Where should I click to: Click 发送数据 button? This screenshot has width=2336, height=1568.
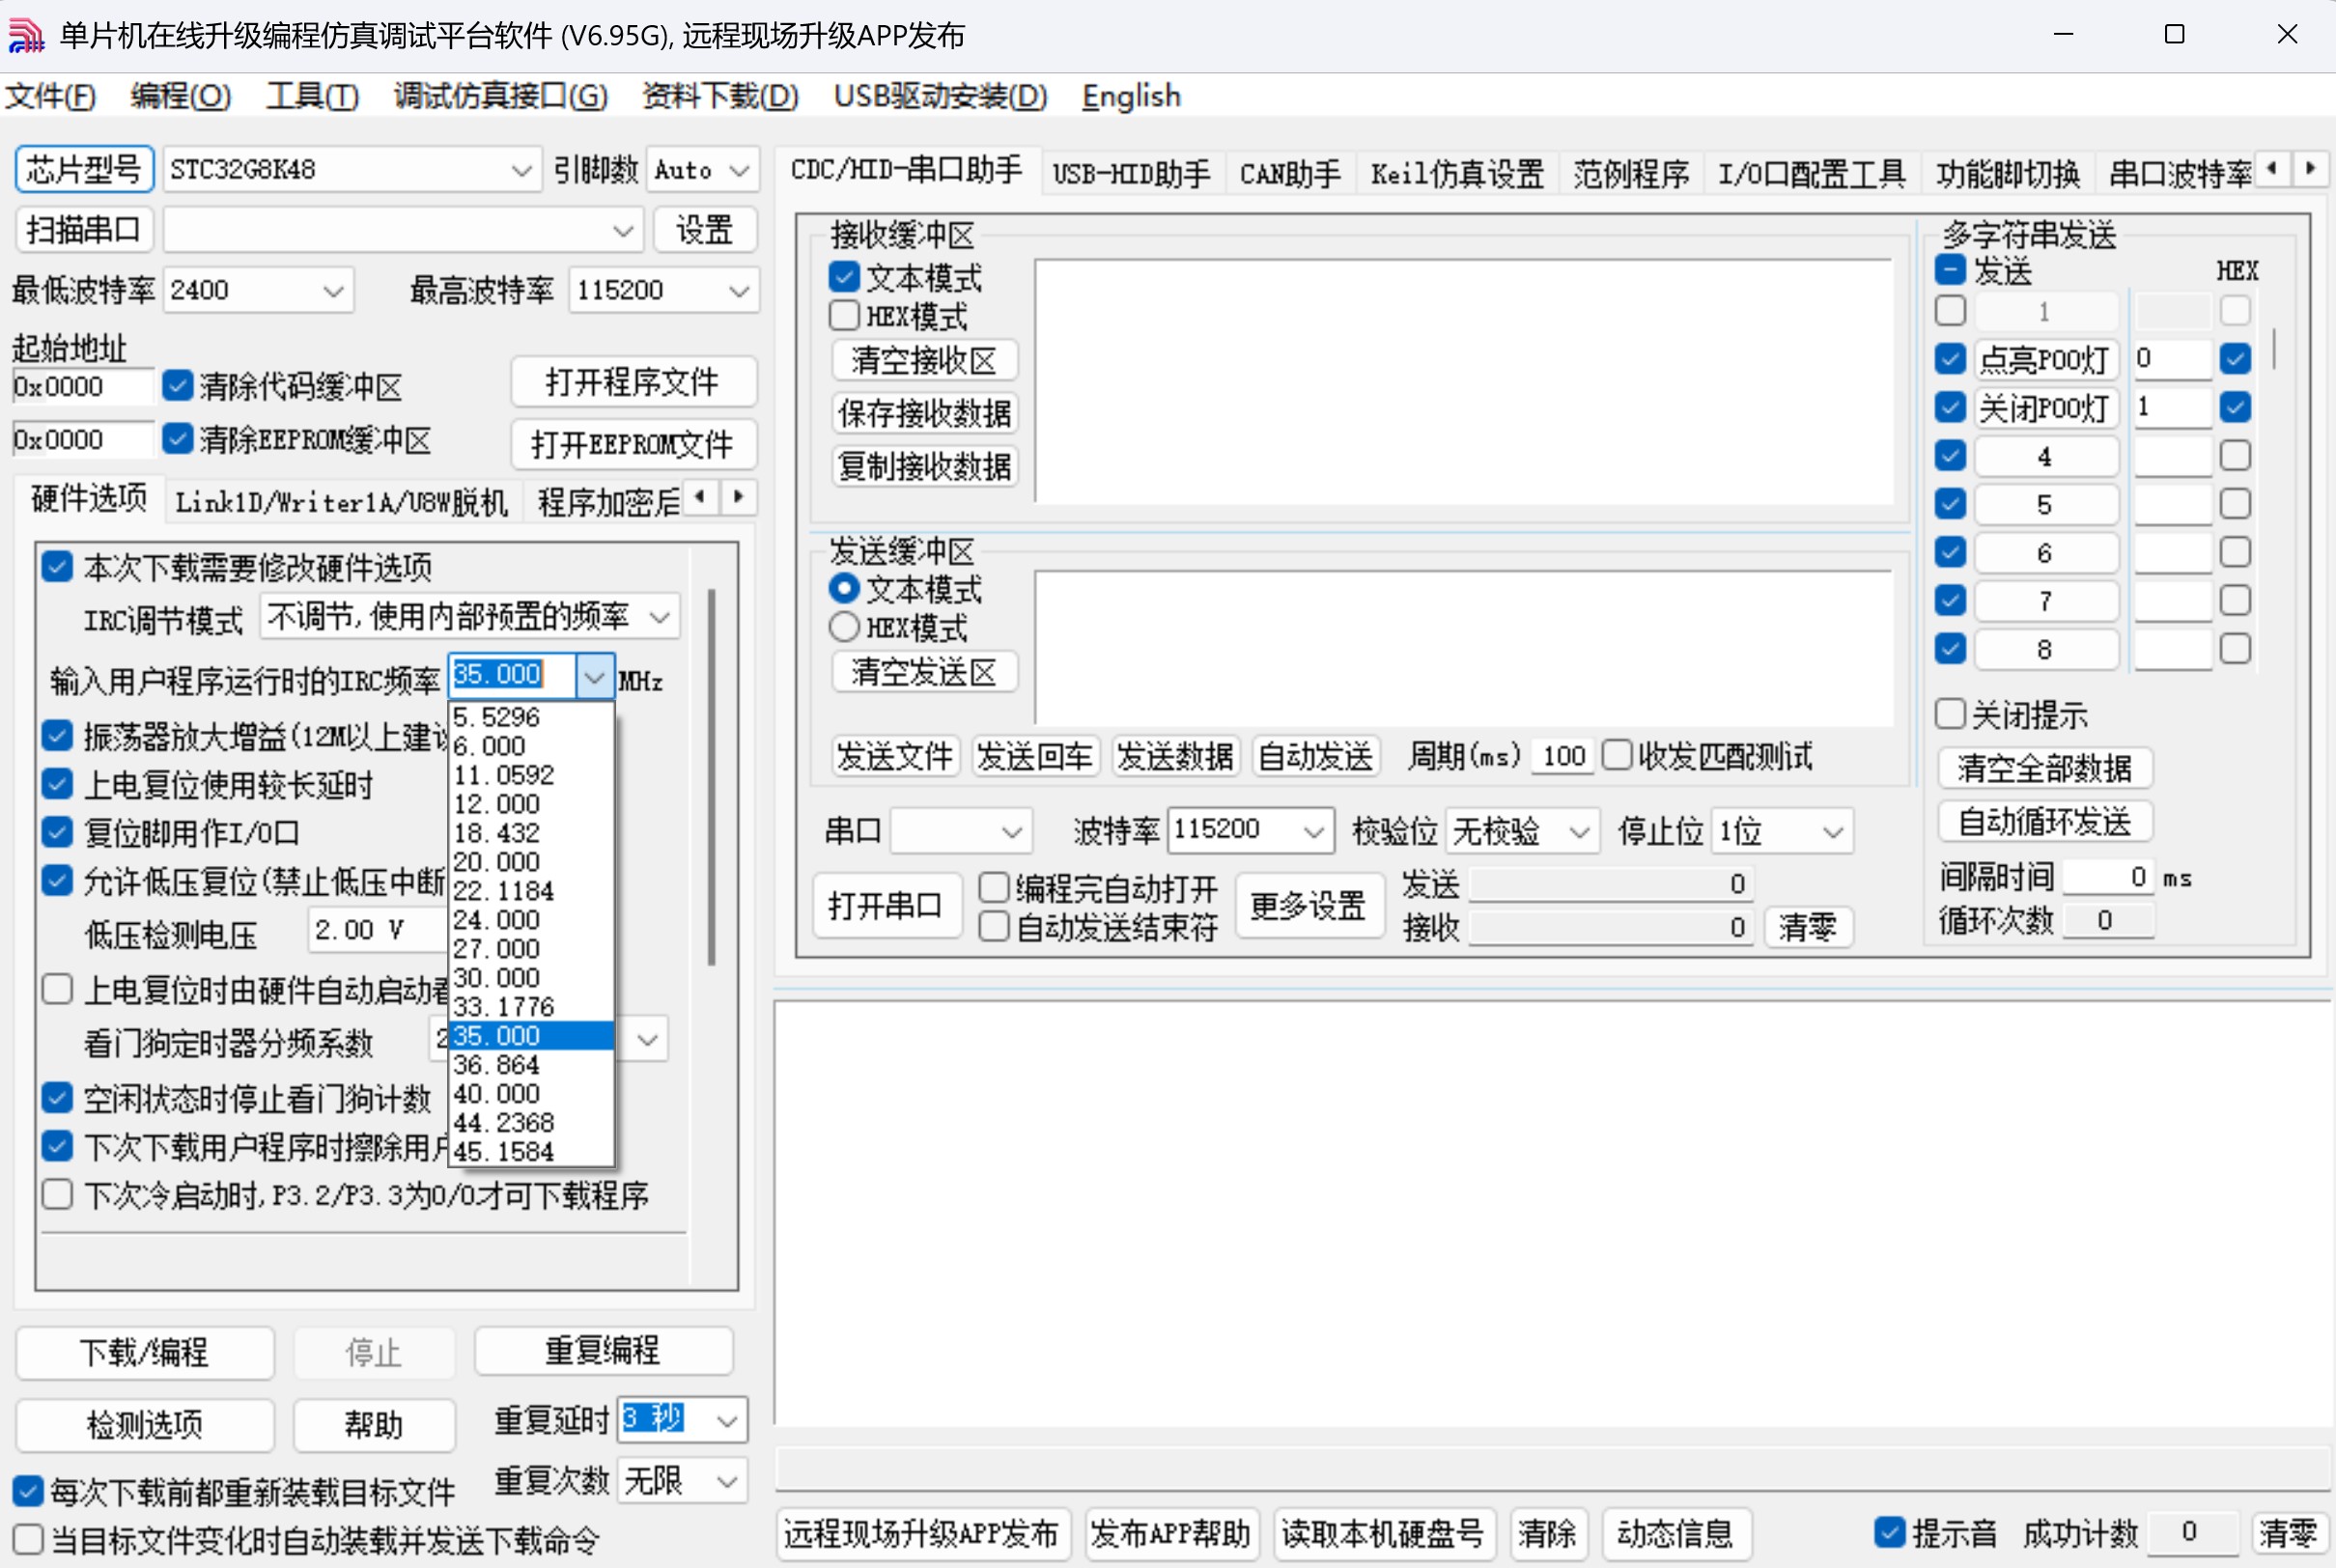pos(1175,755)
